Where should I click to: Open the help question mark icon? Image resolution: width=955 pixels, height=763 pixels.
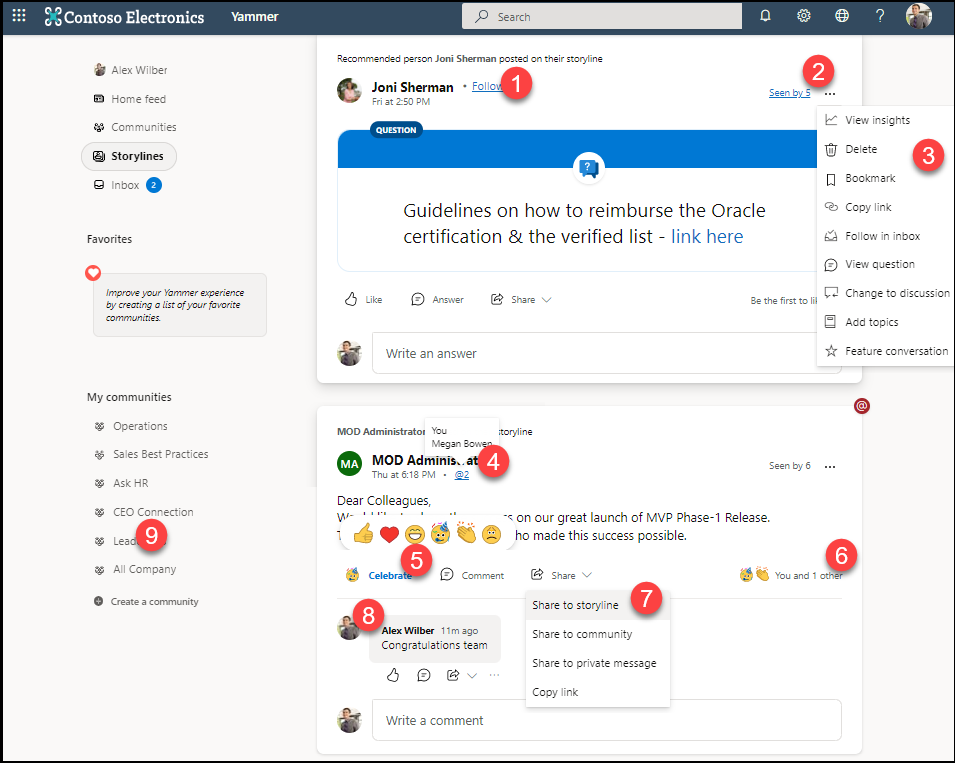tap(880, 16)
